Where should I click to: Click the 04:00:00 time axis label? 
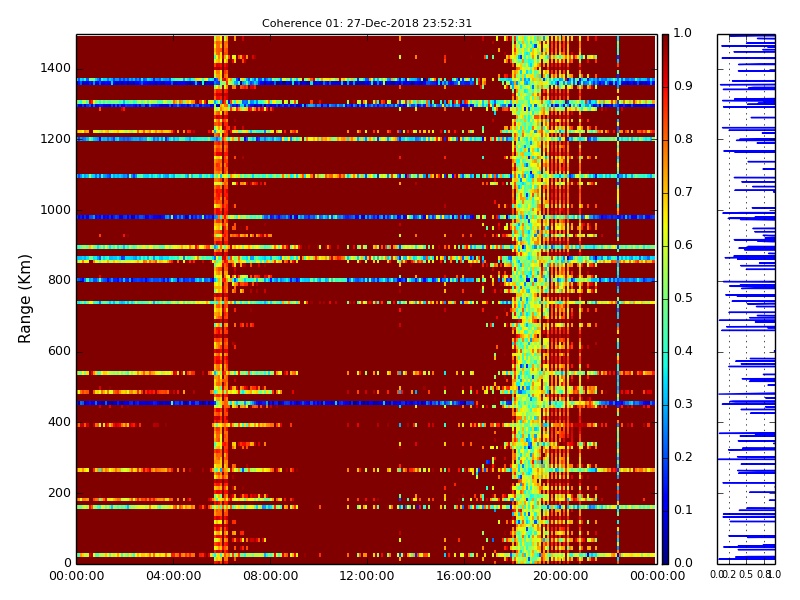(173, 576)
